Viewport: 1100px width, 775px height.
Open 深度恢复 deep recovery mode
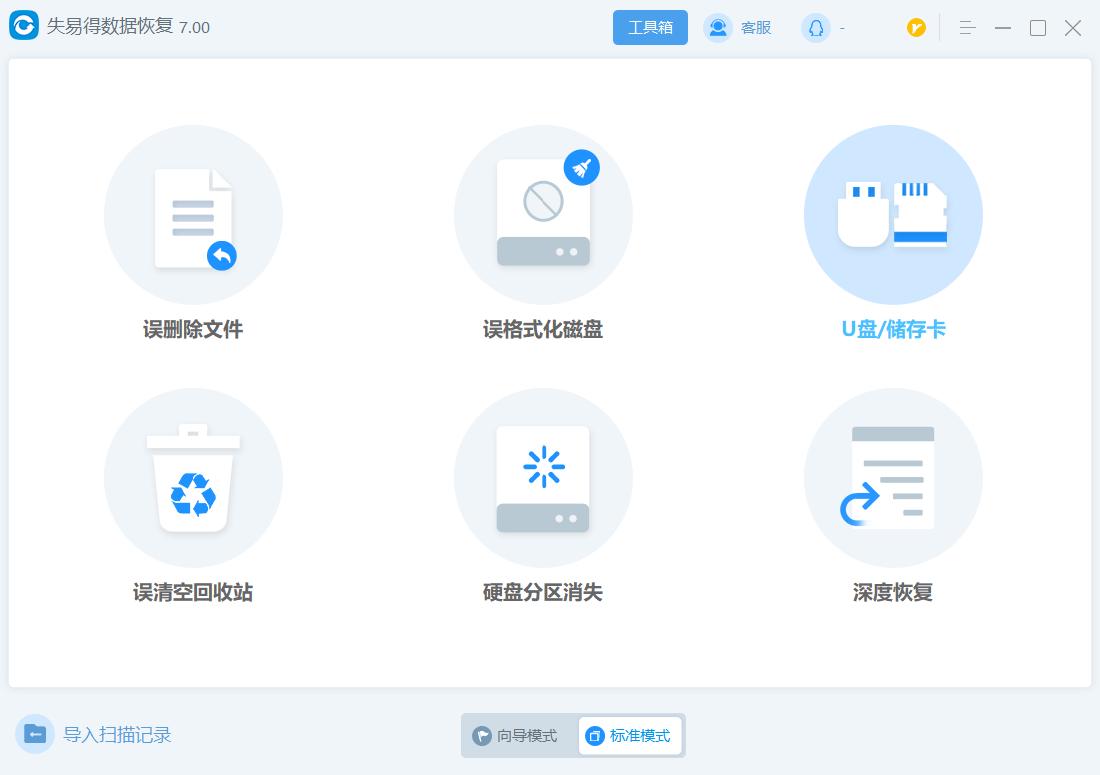(893, 477)
